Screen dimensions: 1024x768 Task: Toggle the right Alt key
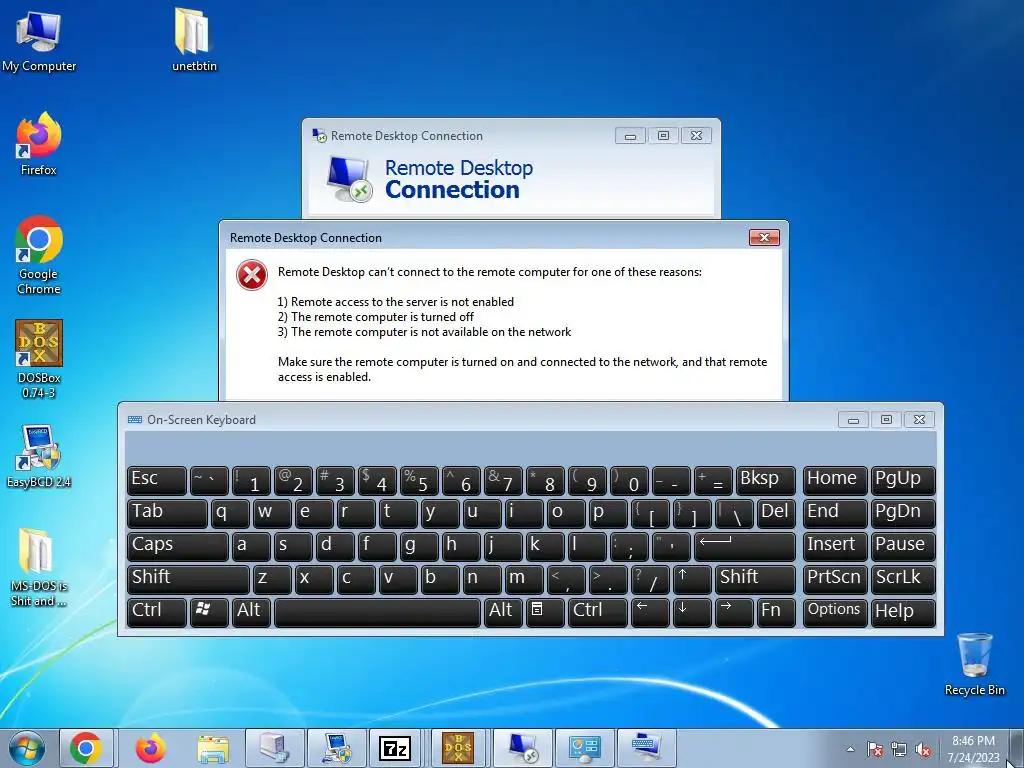coord(503,612)
